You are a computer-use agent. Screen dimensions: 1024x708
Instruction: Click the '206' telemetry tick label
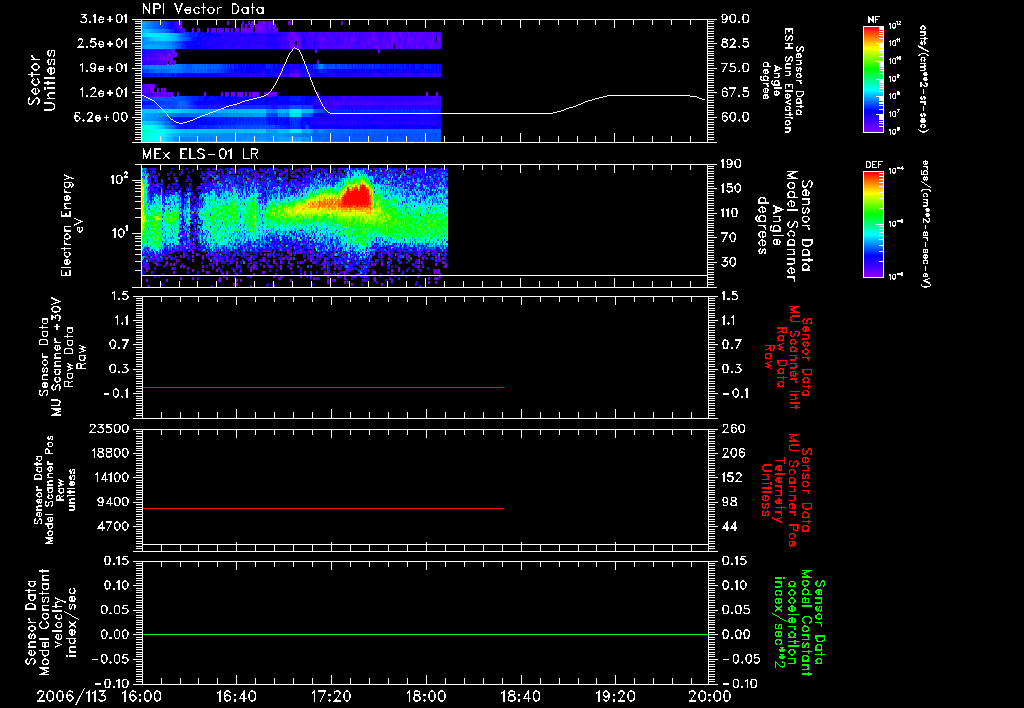point(732,453)
